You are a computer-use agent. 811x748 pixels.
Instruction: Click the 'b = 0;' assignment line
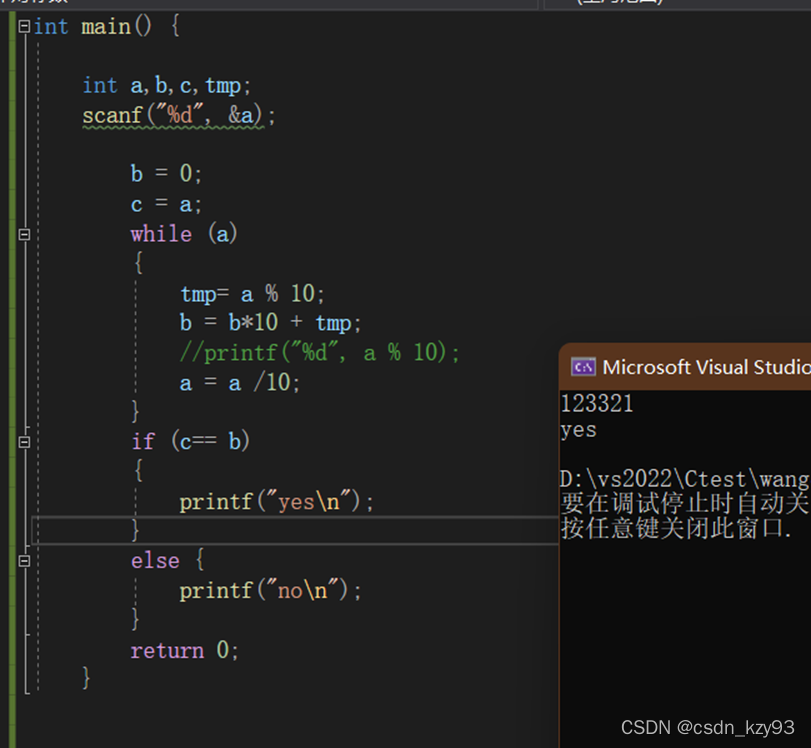click(x=166, y=174)
